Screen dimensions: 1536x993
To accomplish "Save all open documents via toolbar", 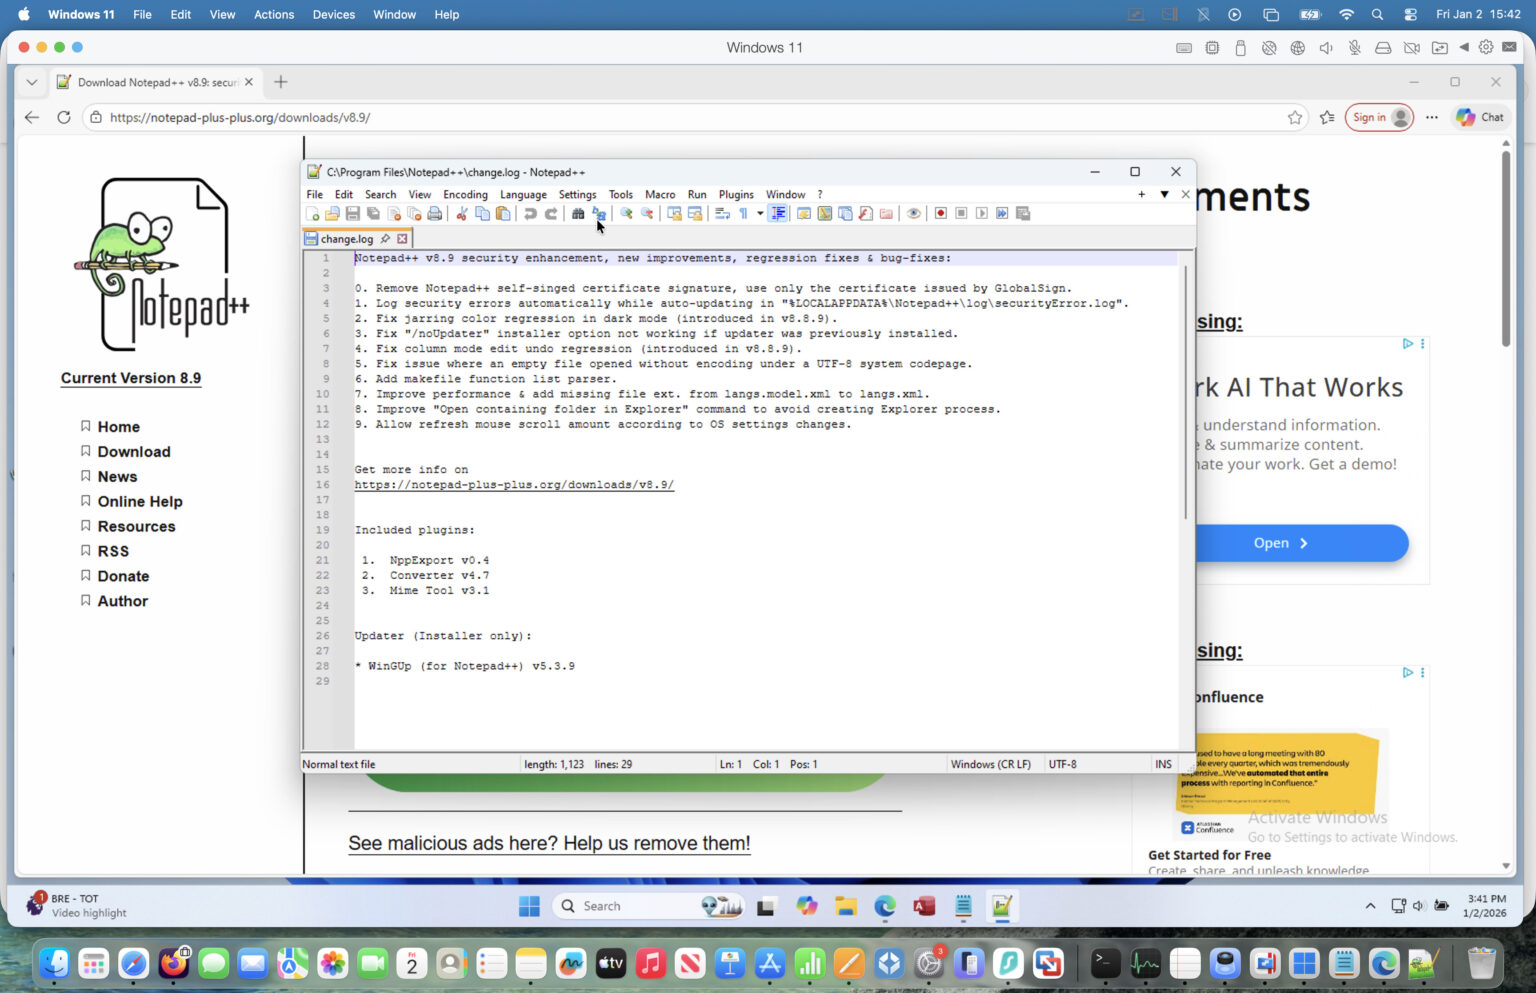I will point(373,213).
